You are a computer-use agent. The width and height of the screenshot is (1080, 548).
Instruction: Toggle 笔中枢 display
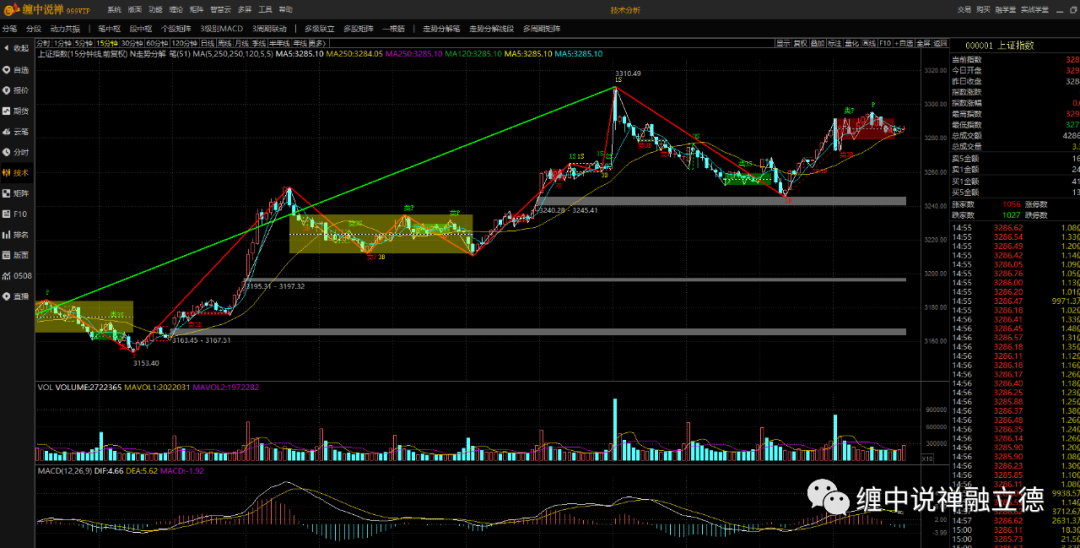[109, 29]
